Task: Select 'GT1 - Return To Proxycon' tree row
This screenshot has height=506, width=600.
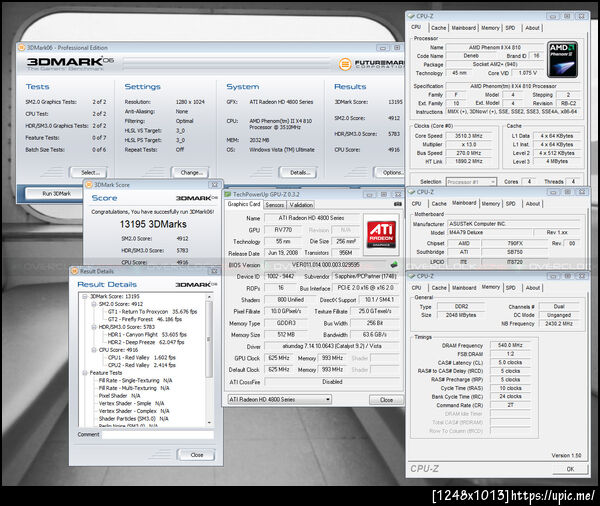Action: pyautogui.click(x=152, y=312)
